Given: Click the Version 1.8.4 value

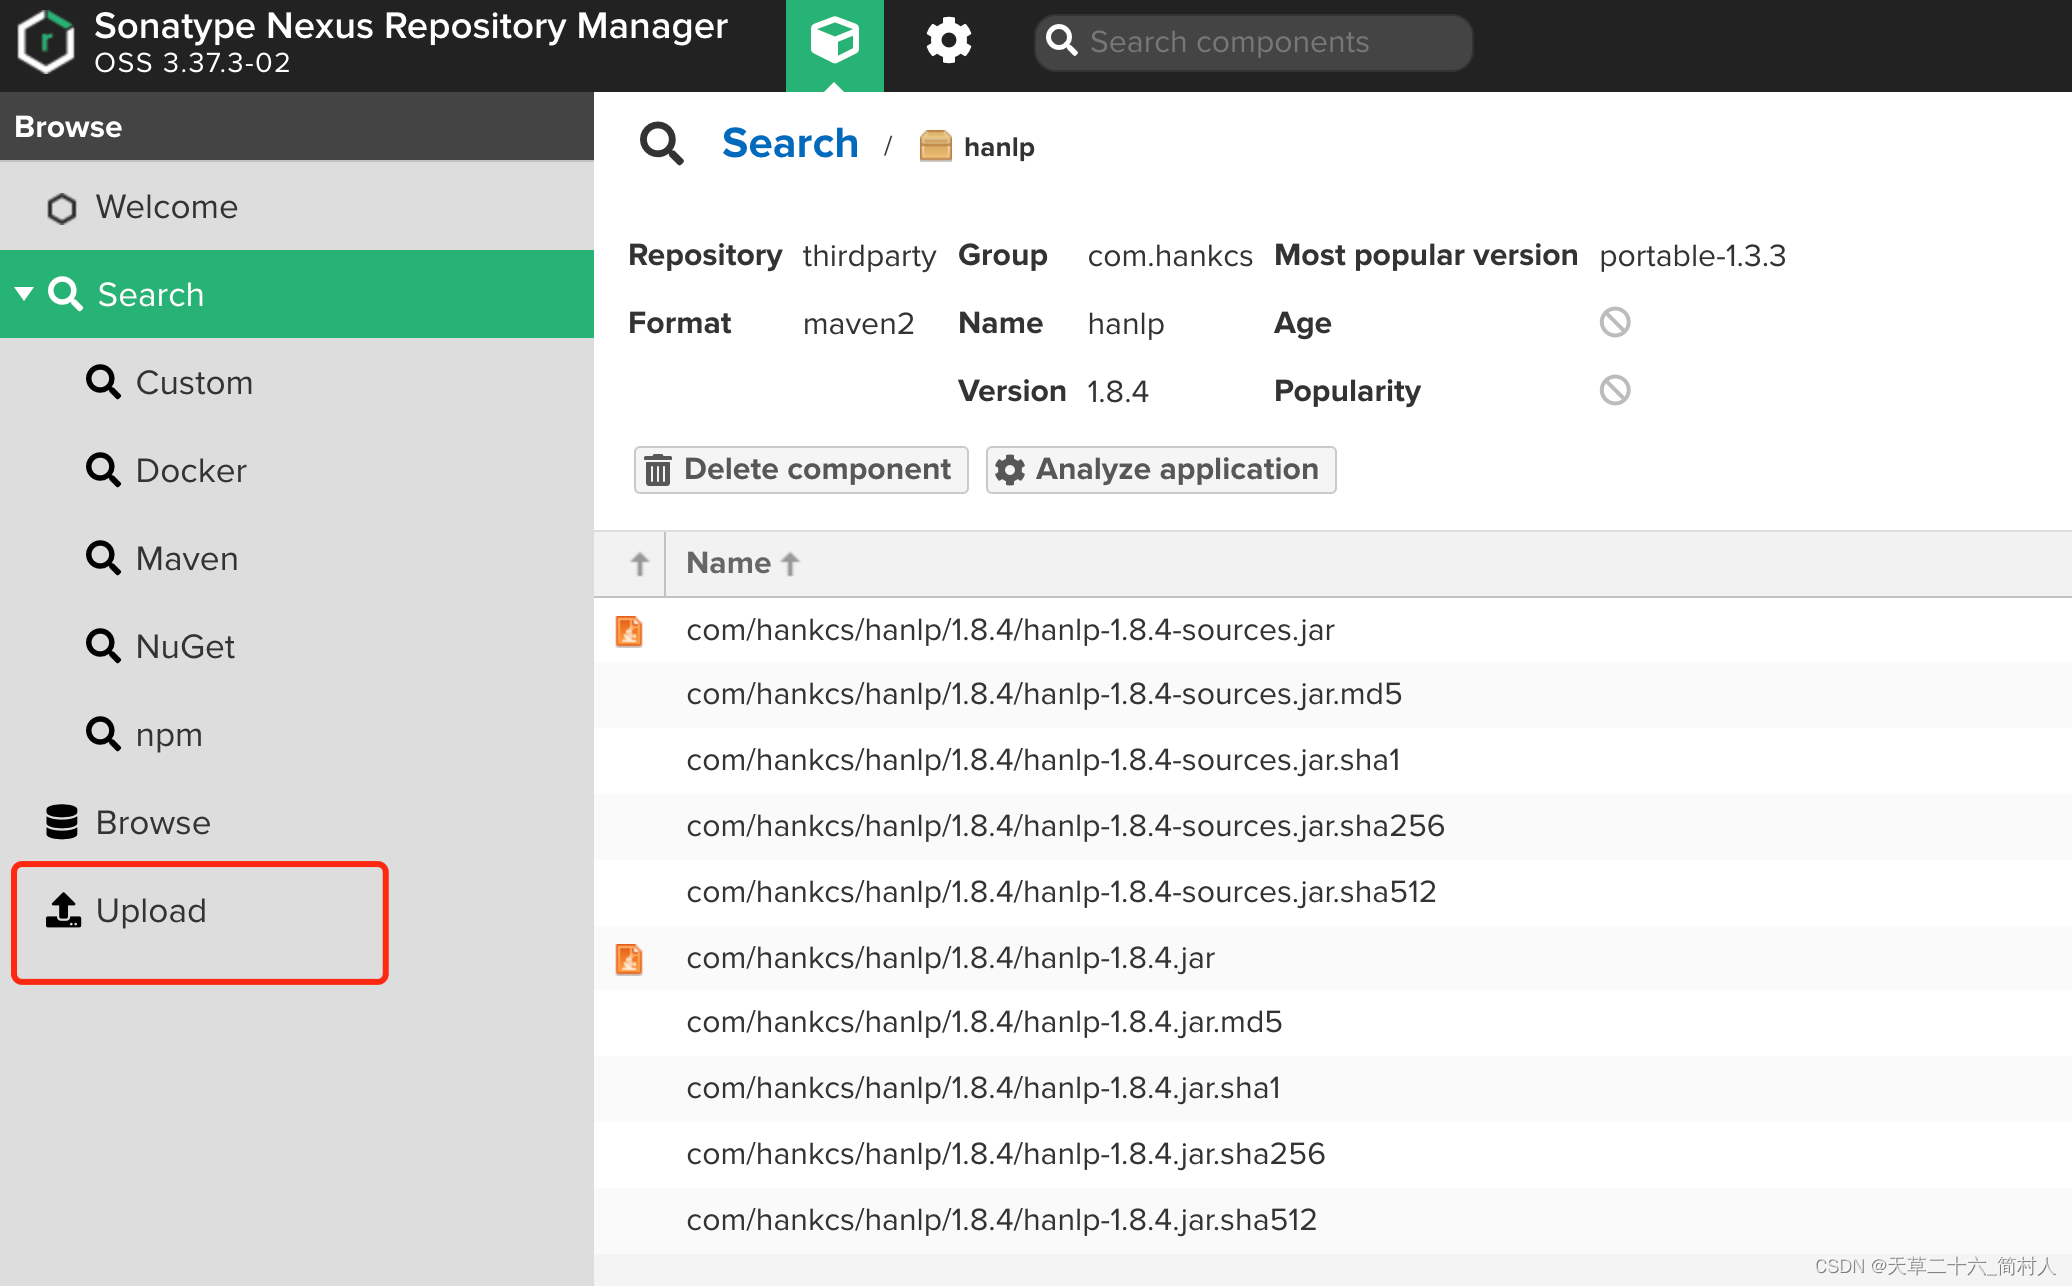Looking at the screenshot, I should [x=1118, y=391].
